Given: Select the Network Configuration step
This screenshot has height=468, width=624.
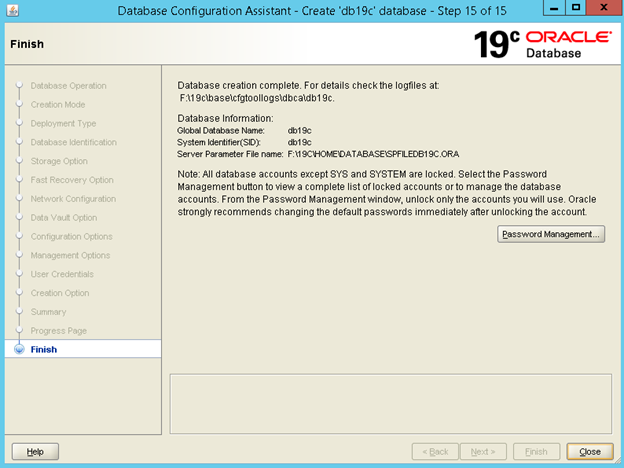Looking at the screenshot, I should [x=73, y=199].
